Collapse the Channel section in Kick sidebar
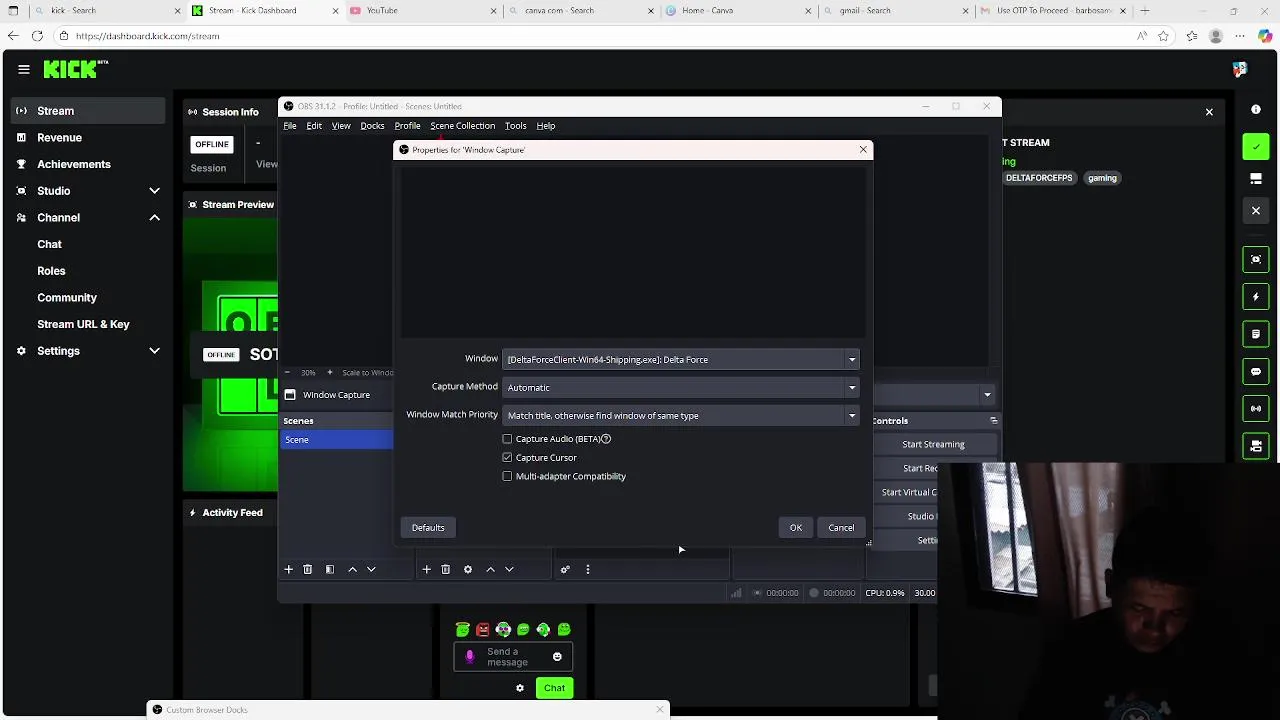The height and width of the screenshot is (720, 1280). [154, 217]
